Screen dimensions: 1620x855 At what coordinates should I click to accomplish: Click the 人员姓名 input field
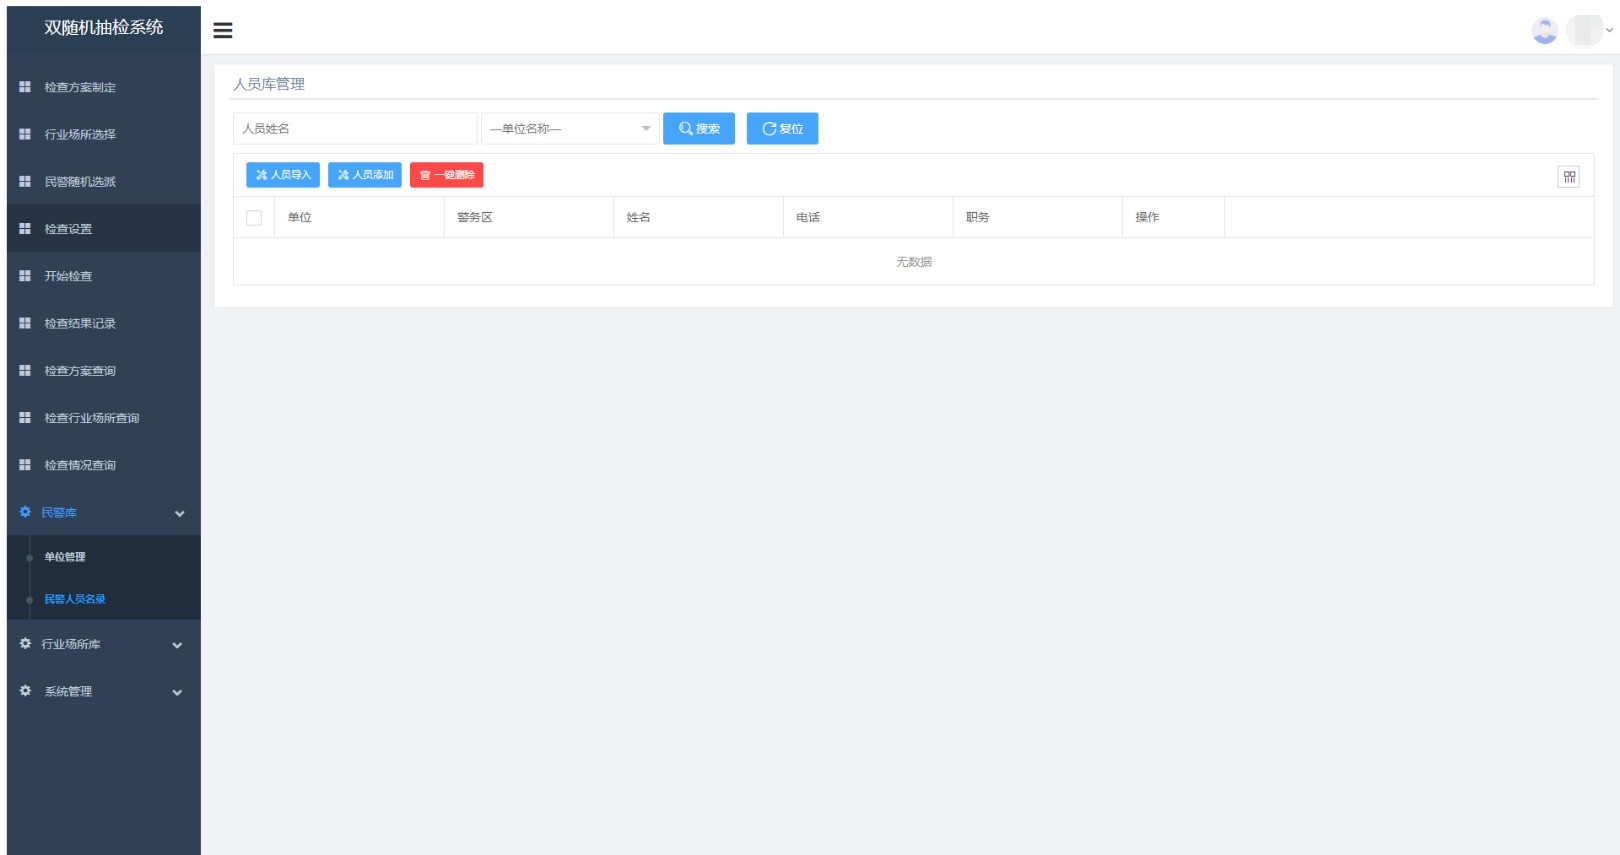click(354, 129)
